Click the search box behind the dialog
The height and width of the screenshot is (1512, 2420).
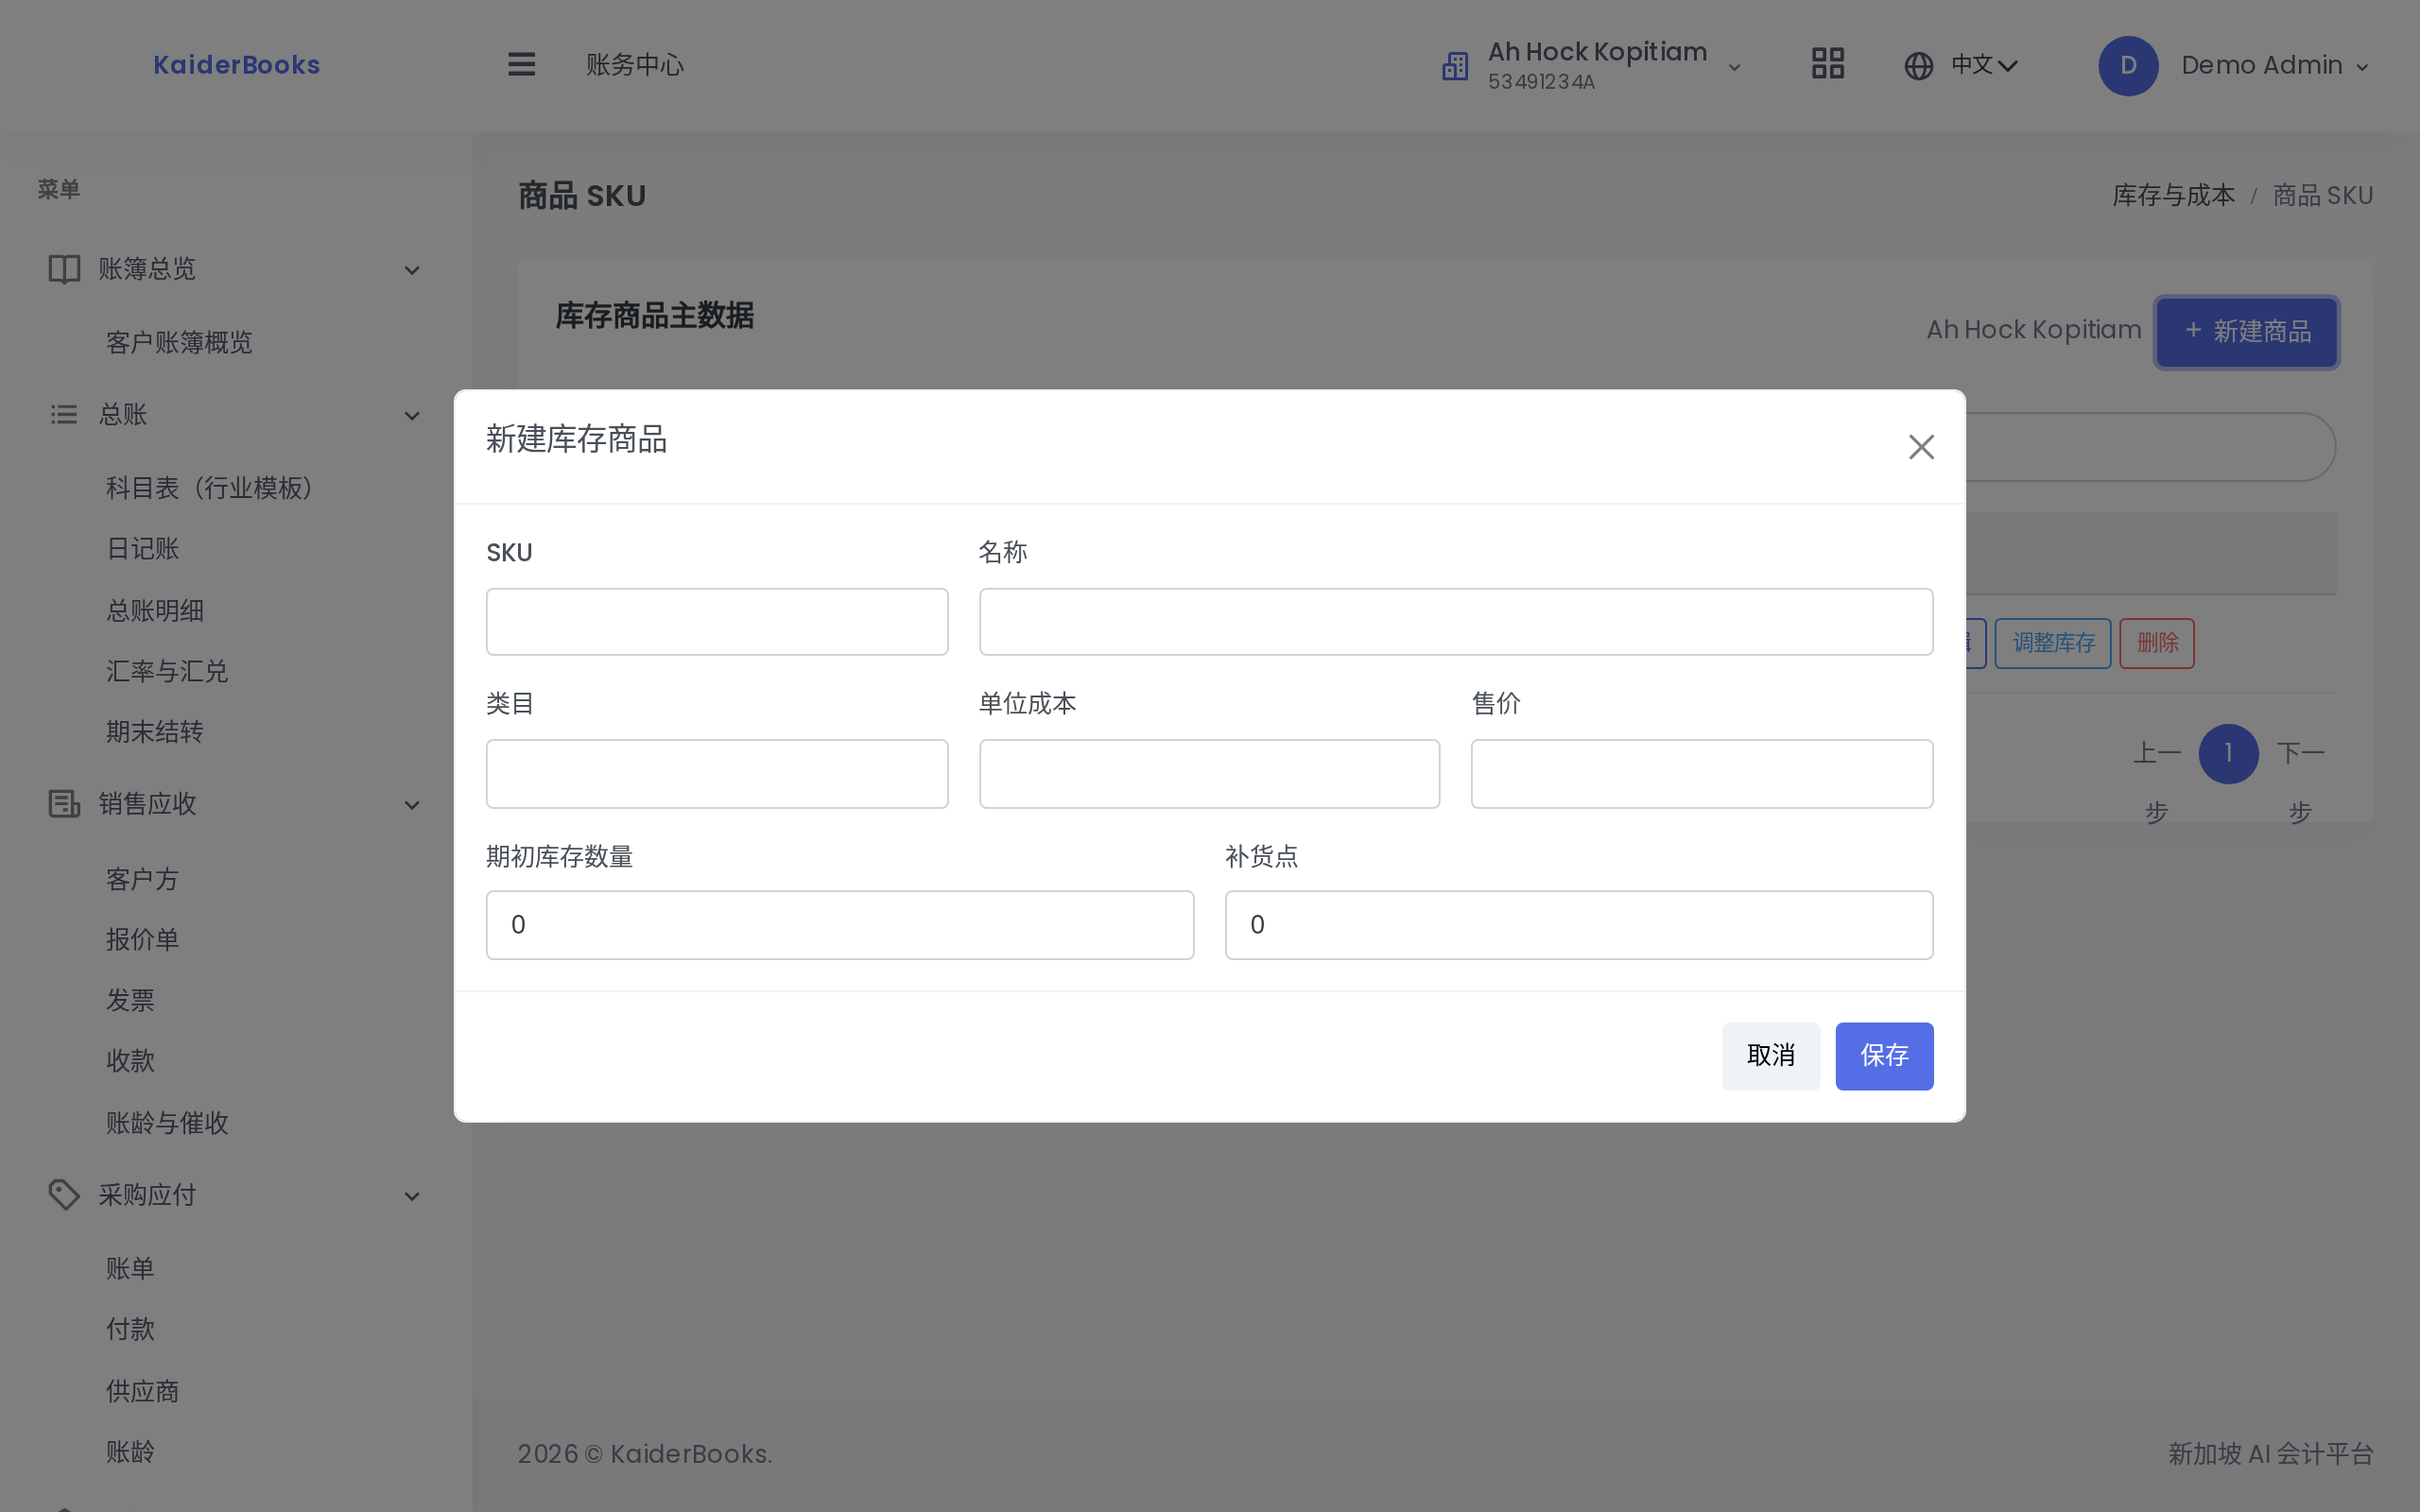(2150, 447)
